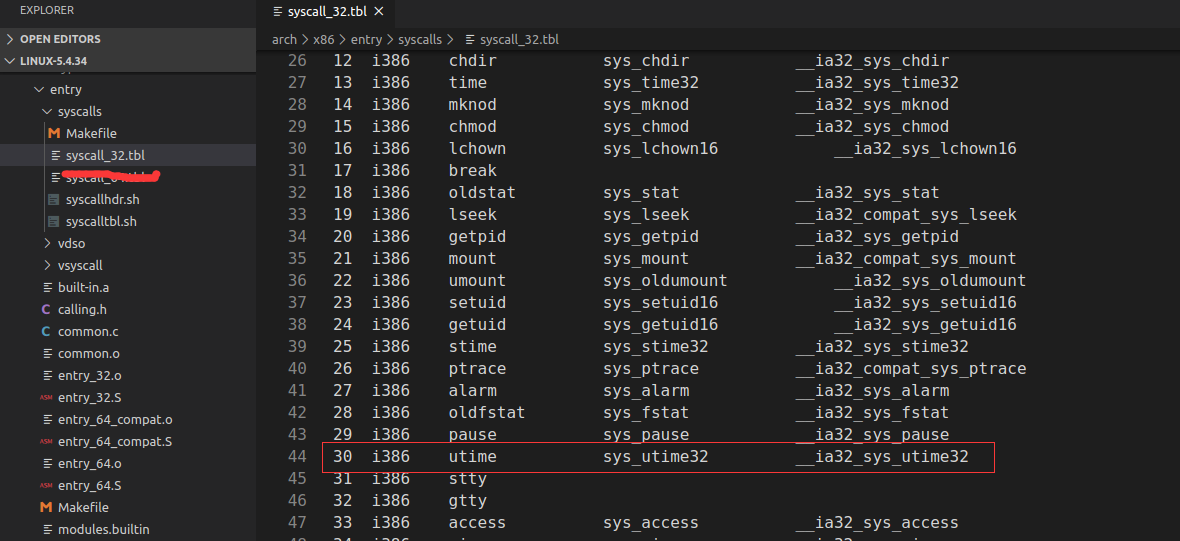
Task: Click the ASM icon beside entry_64_compat.S
Action: click(x=46, y=441)
